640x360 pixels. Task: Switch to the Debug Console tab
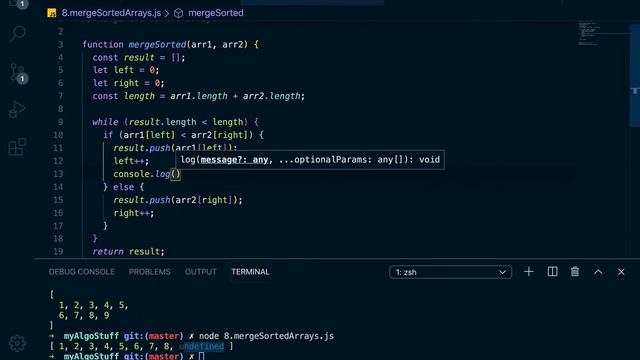pyautogui.click(x=82, y=272)
